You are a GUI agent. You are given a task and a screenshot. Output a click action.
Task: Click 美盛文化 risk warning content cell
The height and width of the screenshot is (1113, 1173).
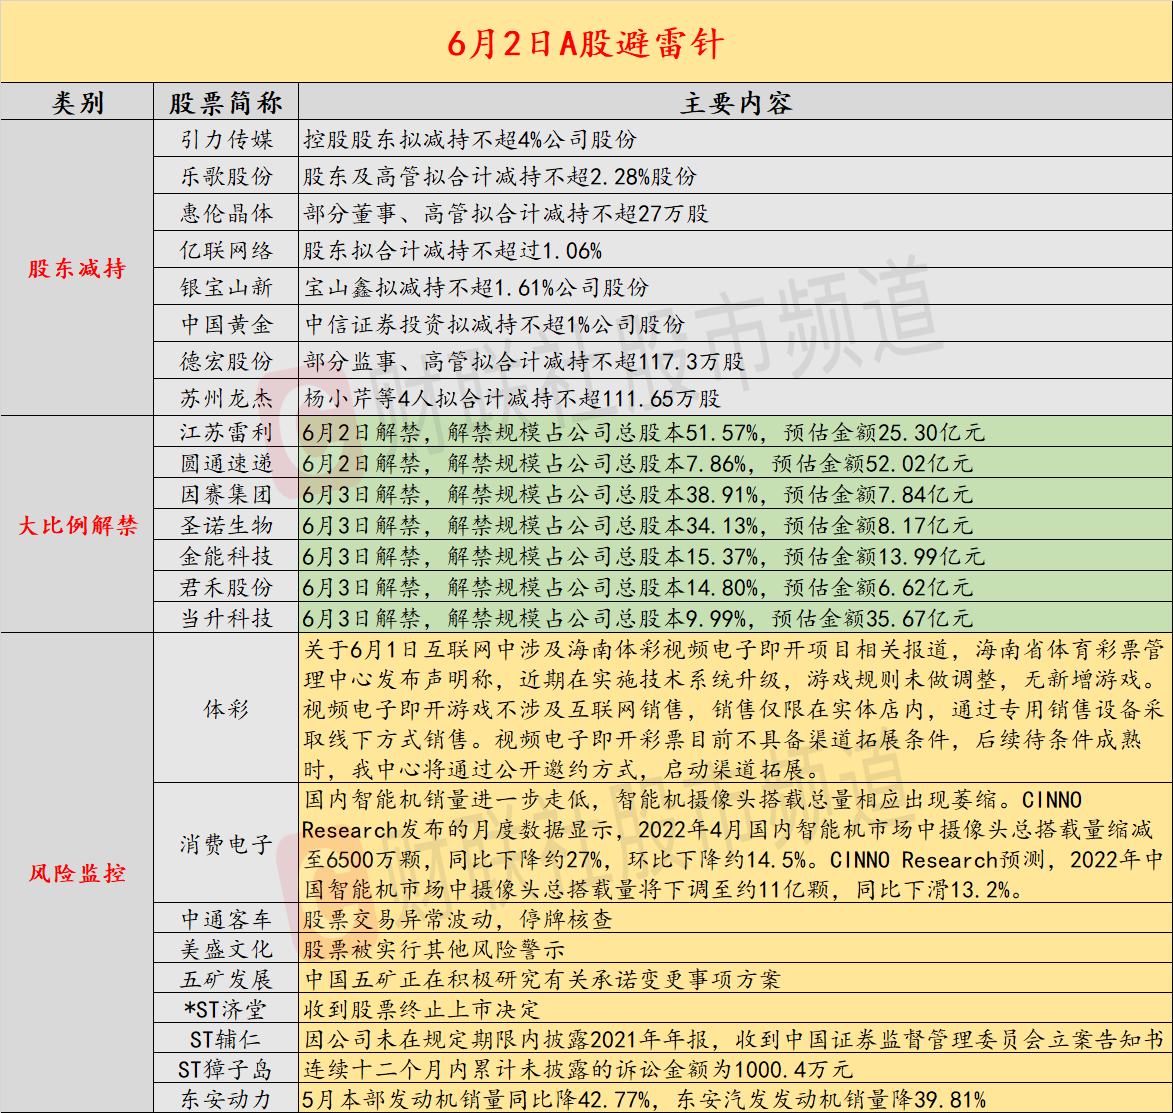[735, 949]
